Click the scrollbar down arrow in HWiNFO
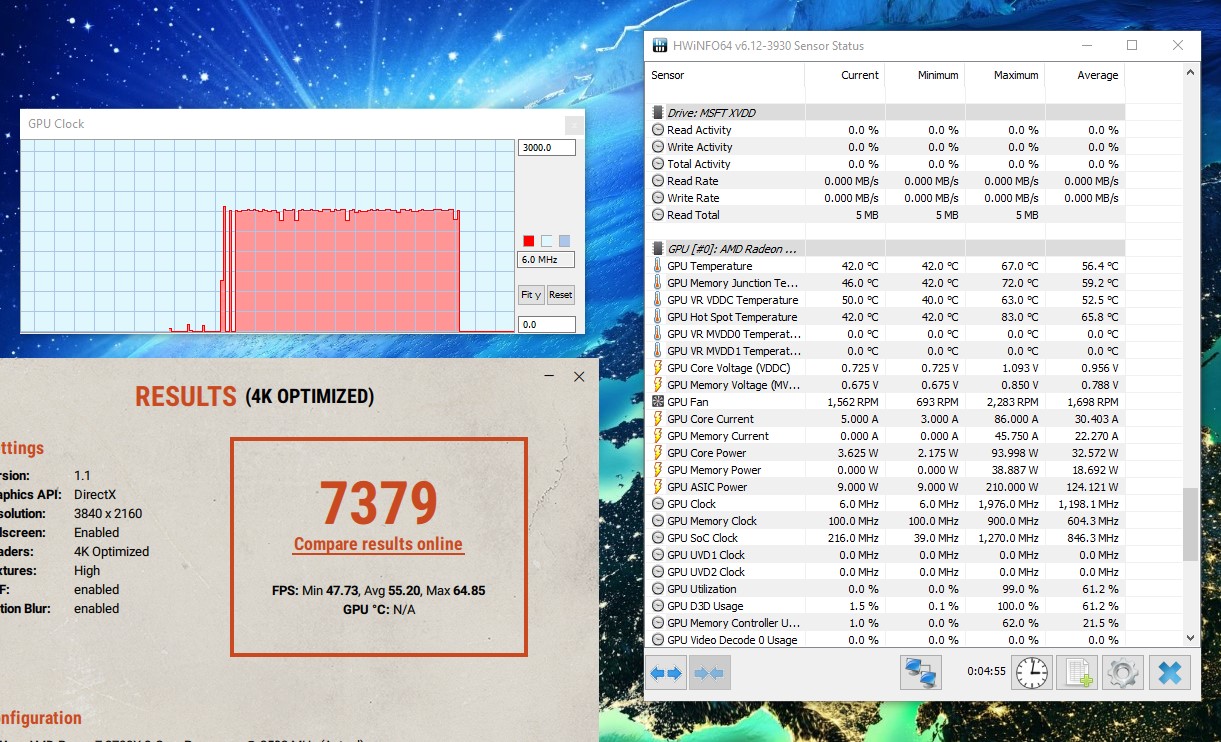 [x=1190, y=638]
